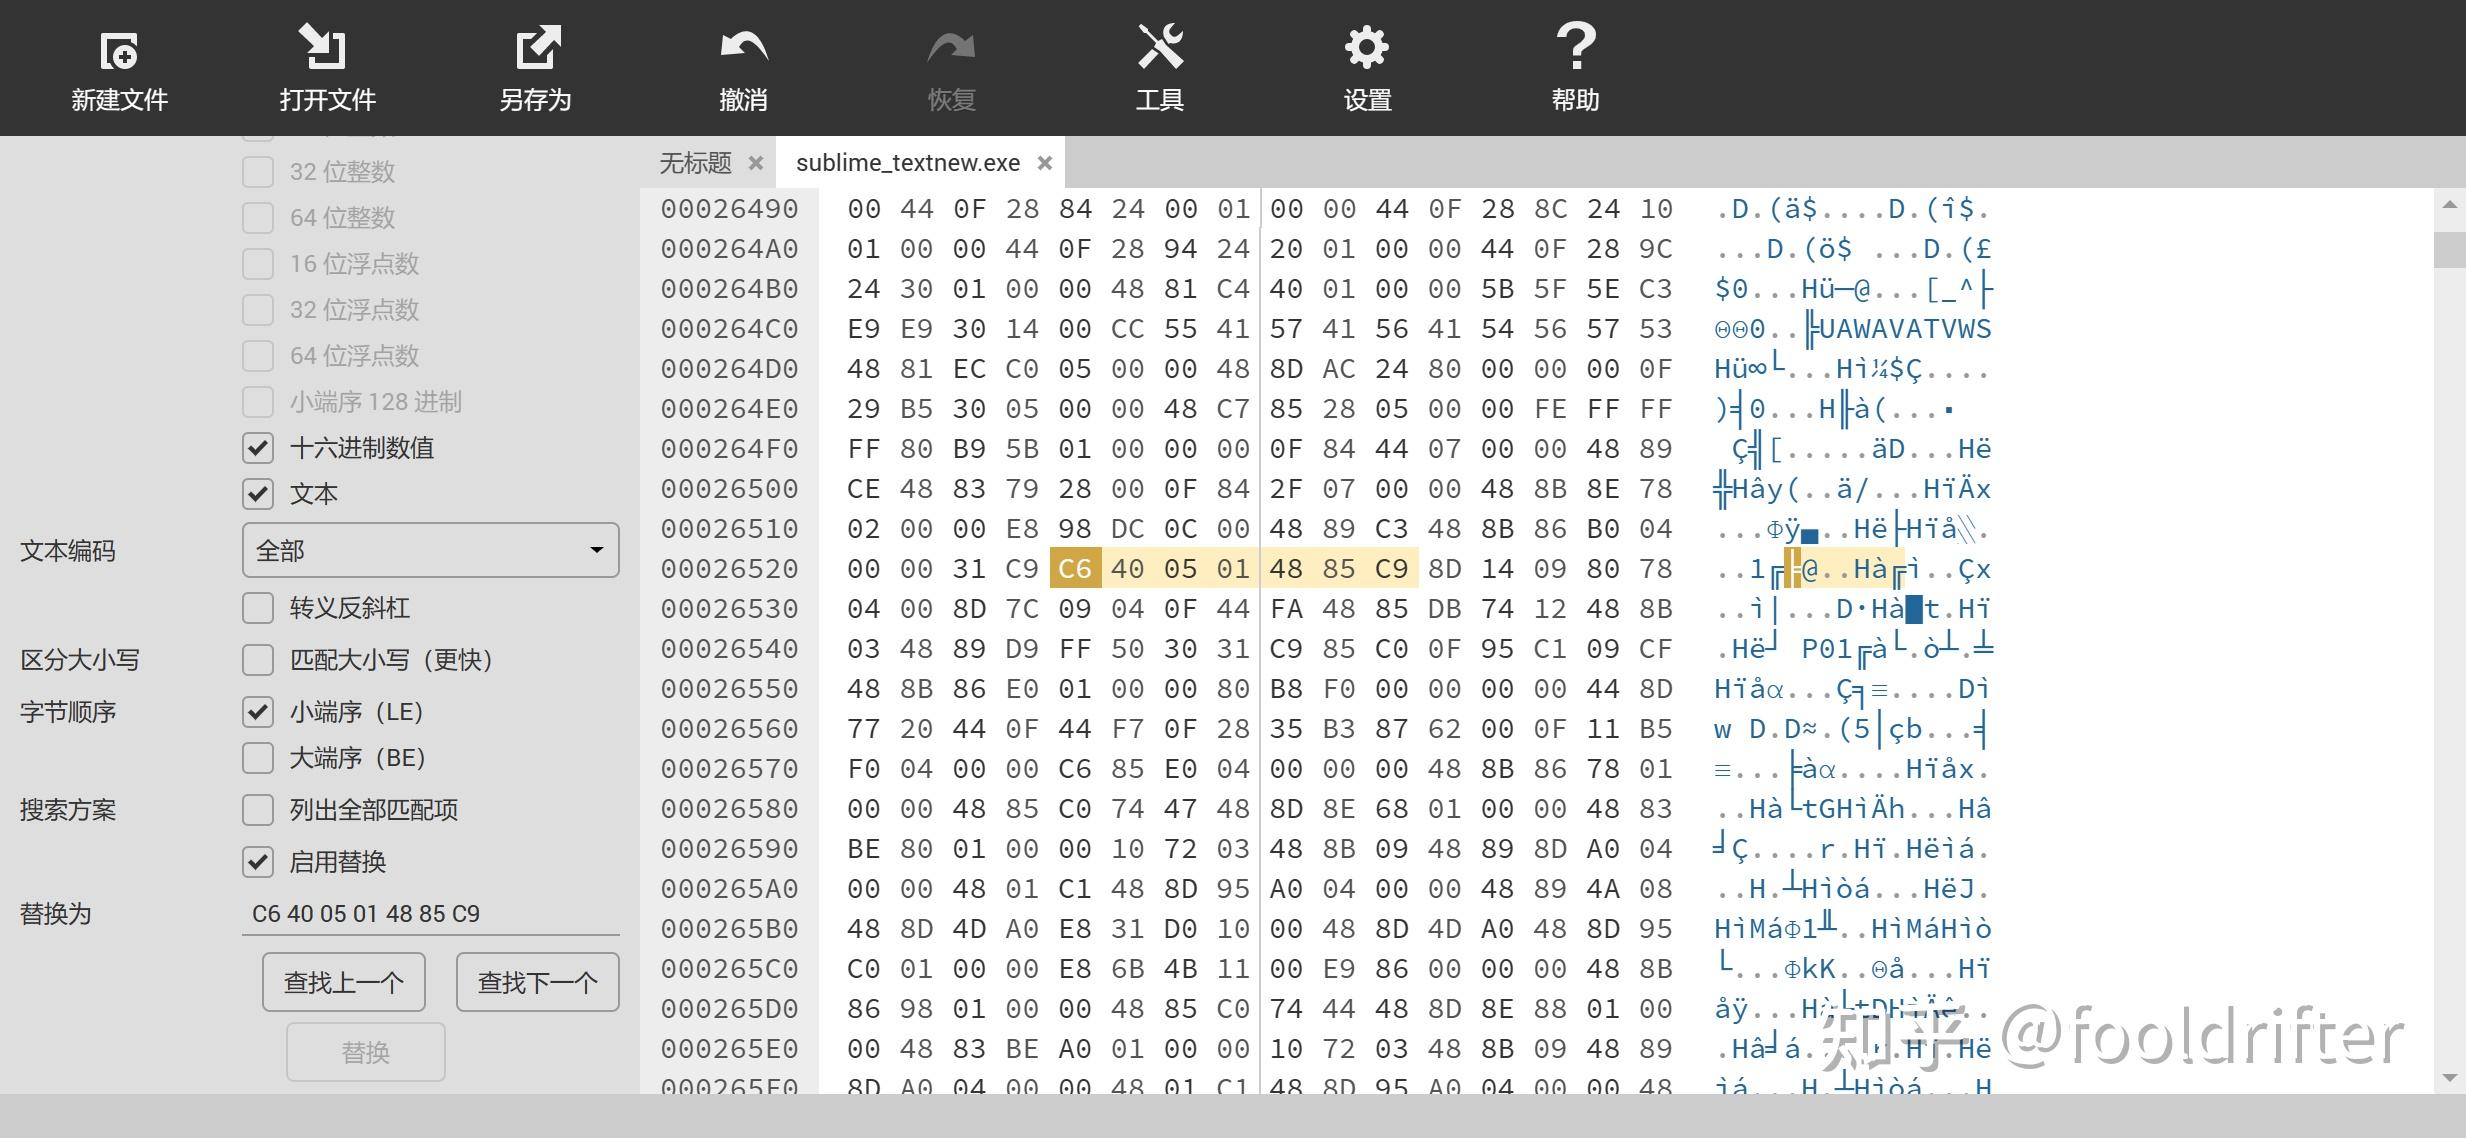Image resolution: width=2466 pixels, height=1138 pixels.
Task: Uncheck the 十六进制数值 checkbox
Action: pos(258,448)
